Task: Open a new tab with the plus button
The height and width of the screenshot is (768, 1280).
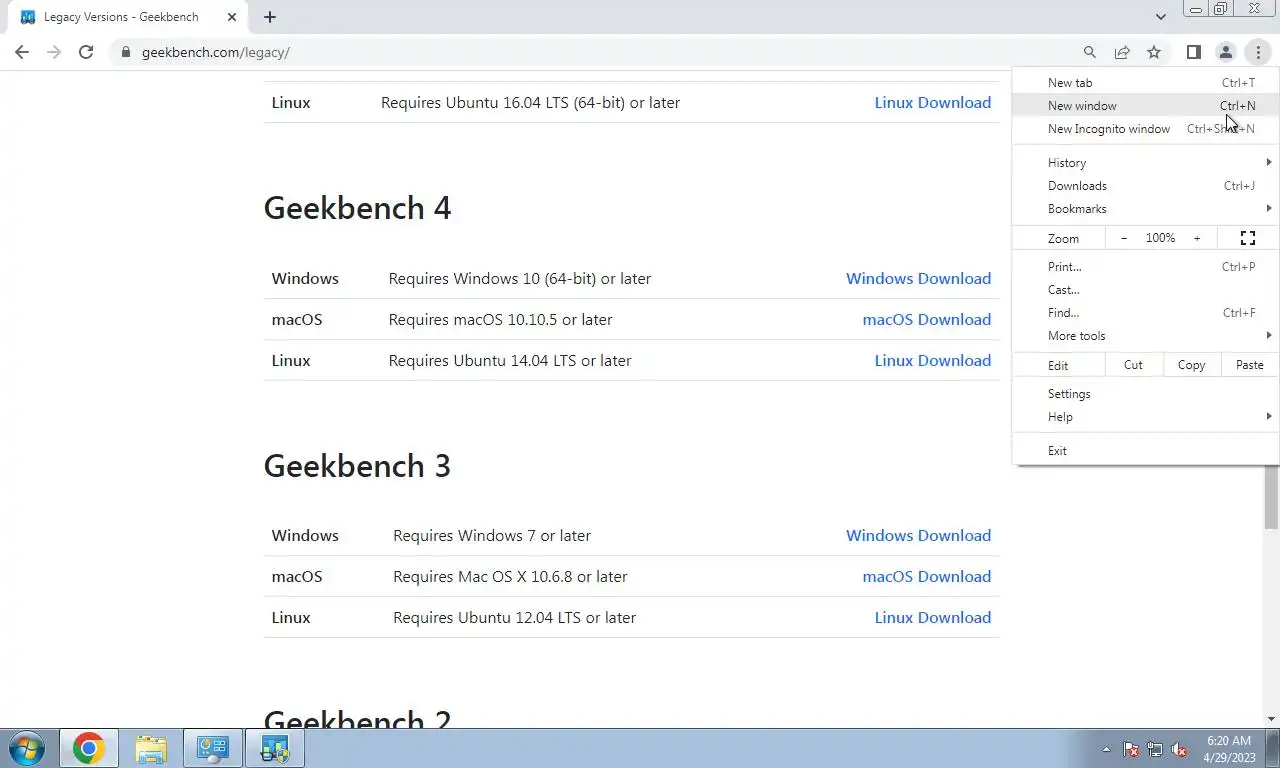Action: click(270, 17)
